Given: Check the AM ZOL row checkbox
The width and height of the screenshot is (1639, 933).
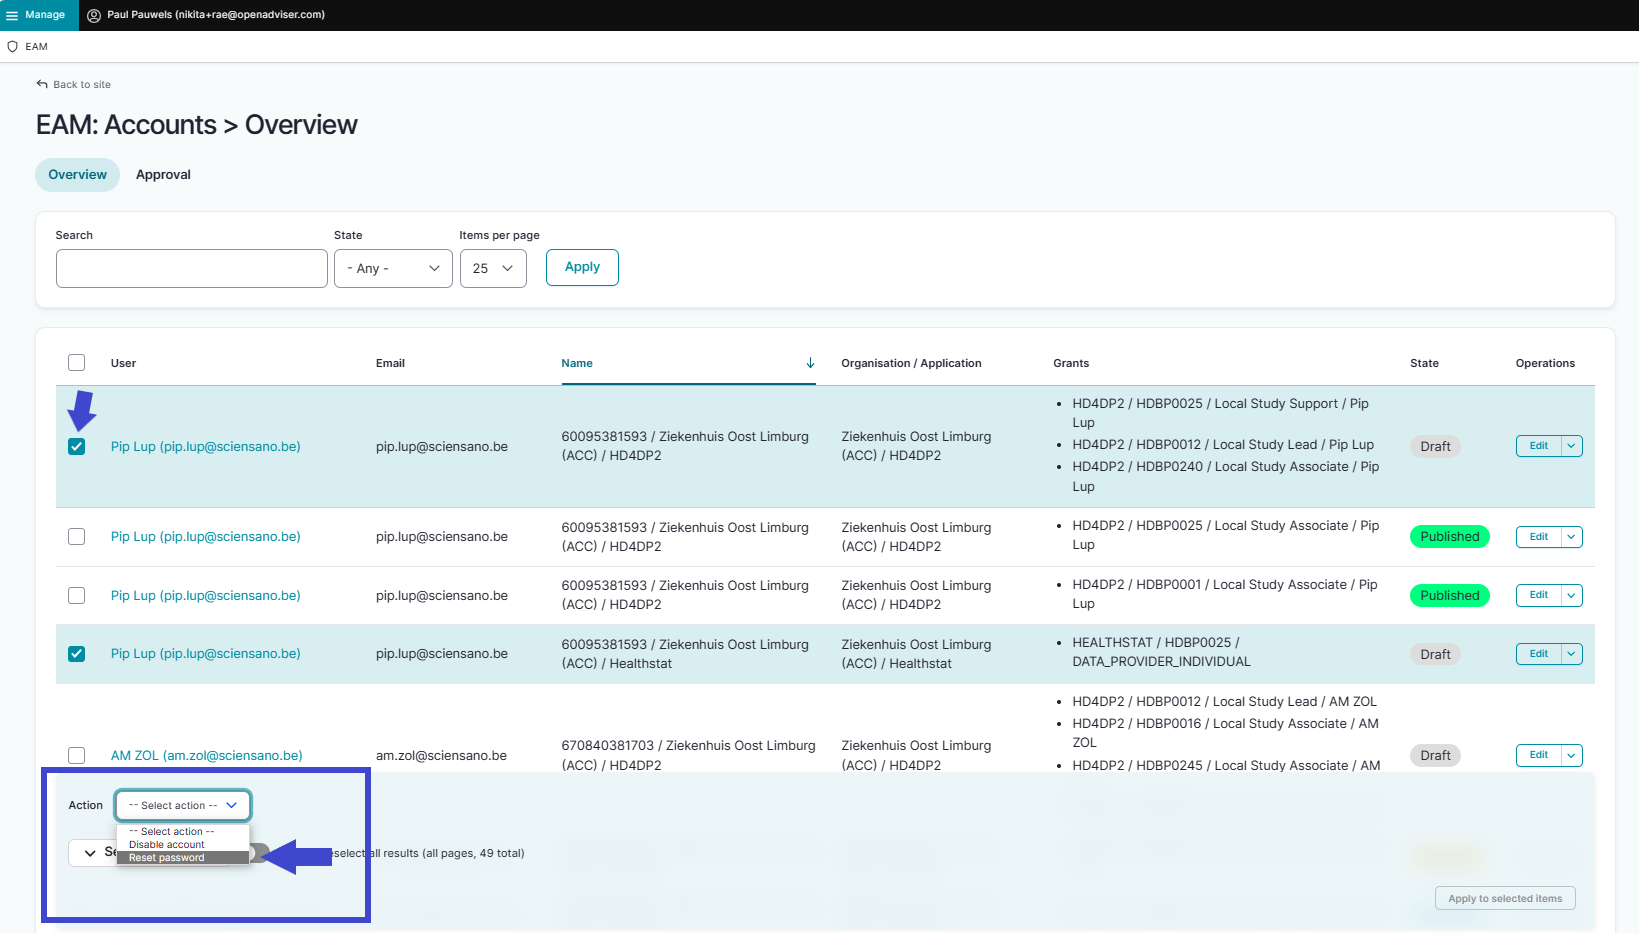Looking at the screenshot, I should point(77,756).
